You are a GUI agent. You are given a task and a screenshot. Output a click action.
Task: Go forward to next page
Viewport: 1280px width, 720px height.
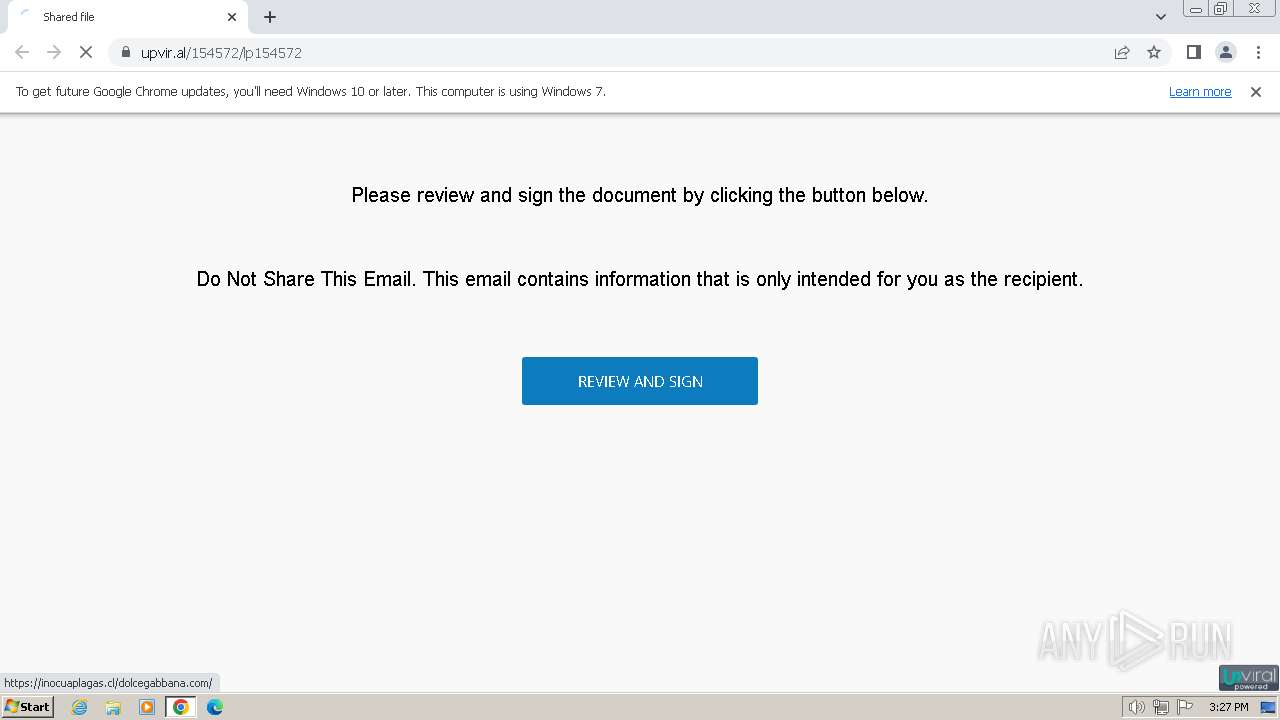[54, 52]
